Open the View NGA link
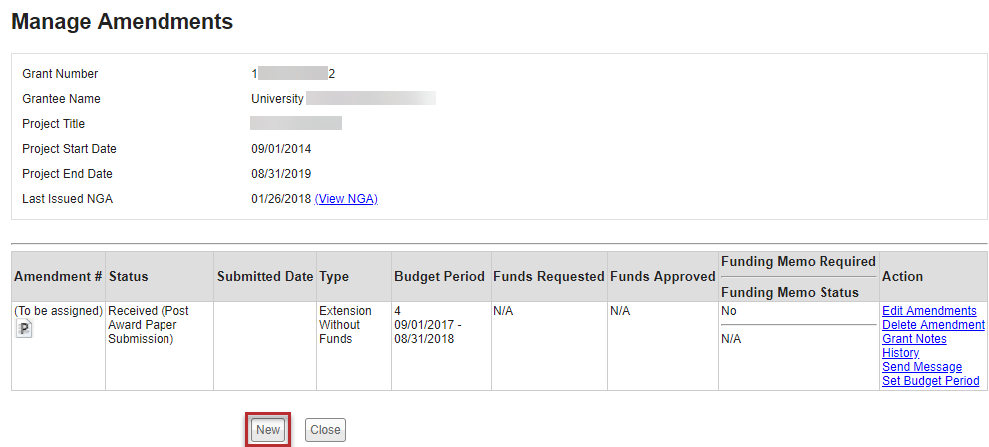Image resolution: width=989 pixels, height=447 pixels. pyautogui.click(x=346, y=199)
